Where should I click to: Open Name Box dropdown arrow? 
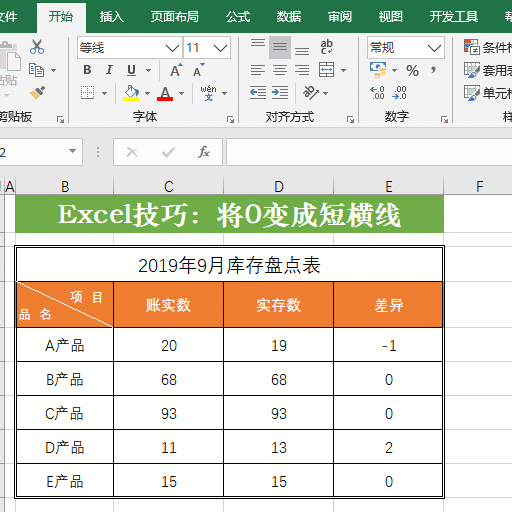[72, 151]
